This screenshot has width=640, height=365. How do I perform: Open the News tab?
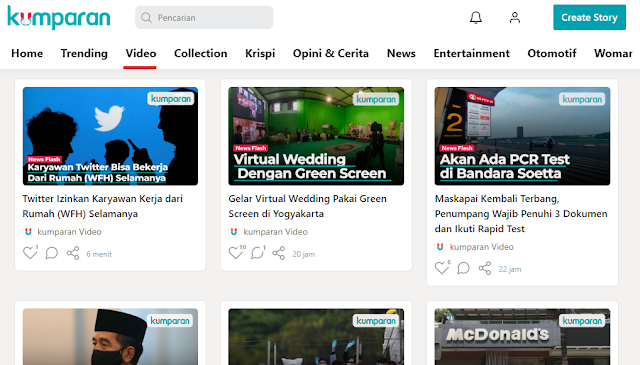tap(401, 53)
